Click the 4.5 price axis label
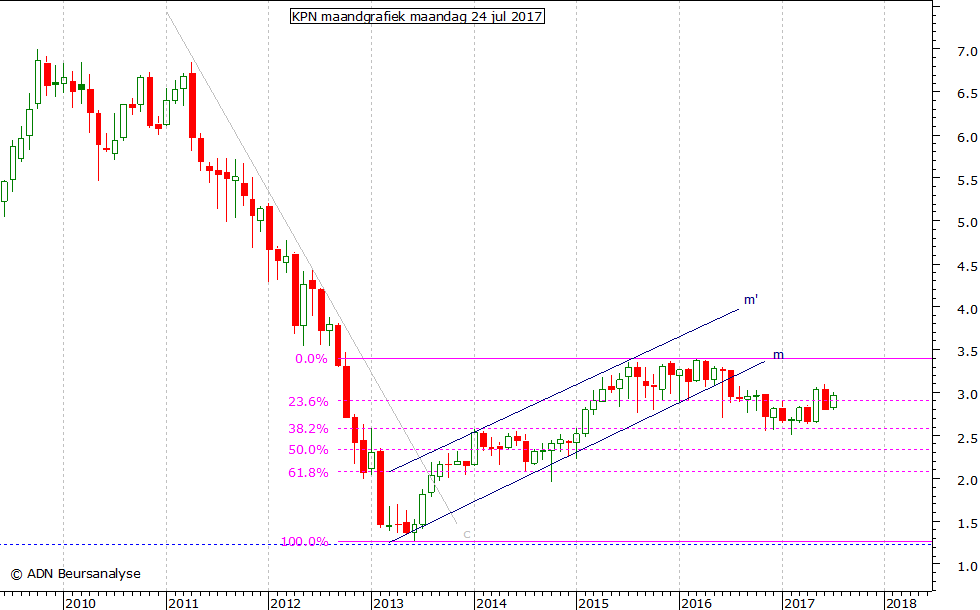Screen dimensions: 980x610 click(967, 267)
